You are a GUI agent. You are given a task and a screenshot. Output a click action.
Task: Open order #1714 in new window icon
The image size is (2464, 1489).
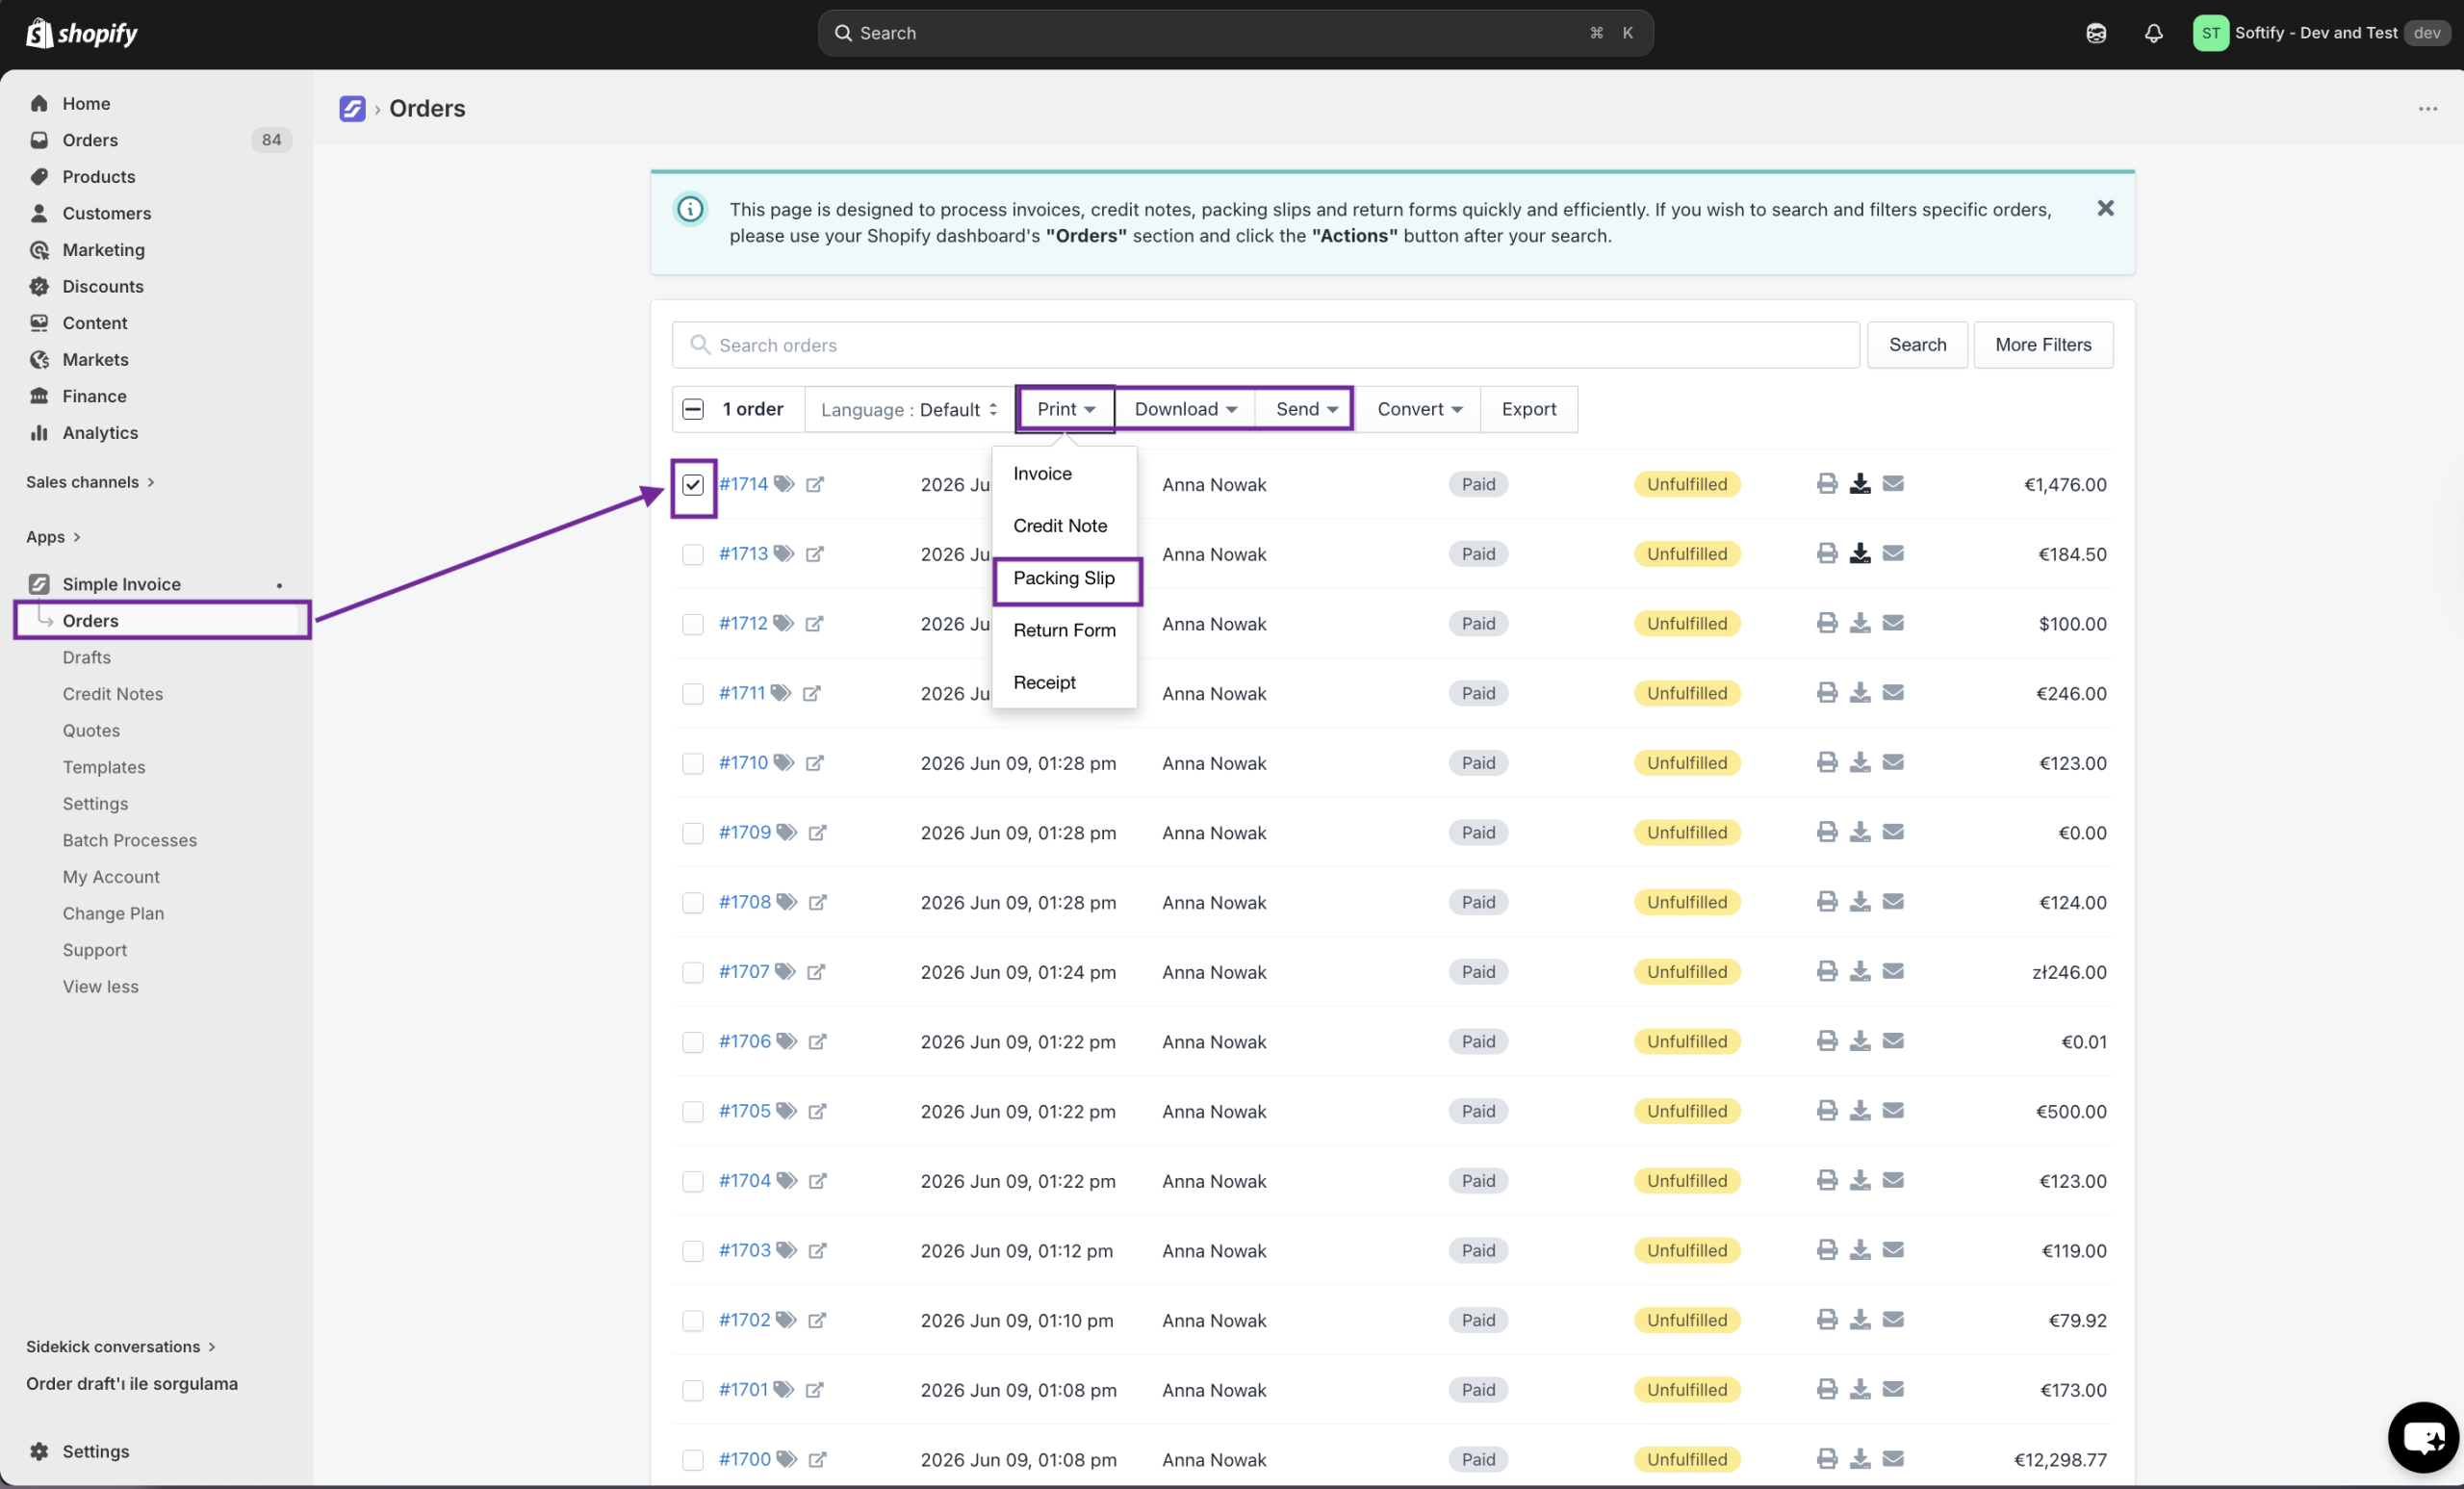tap(815, 484)
